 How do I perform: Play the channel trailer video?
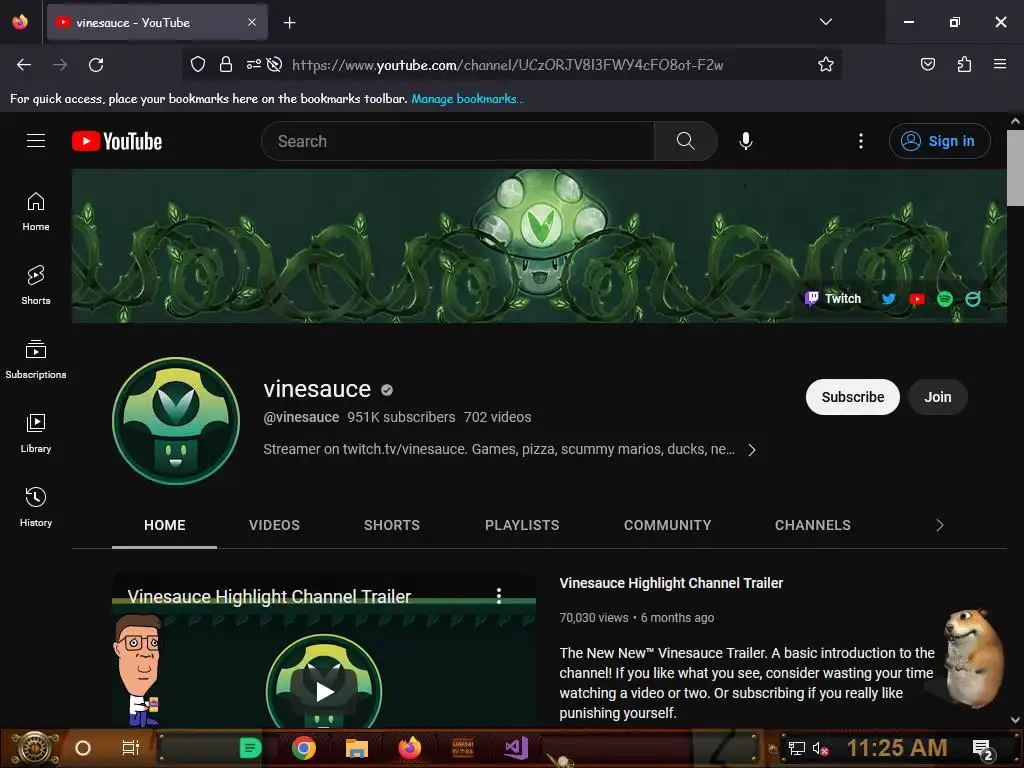tap(324, 692)
